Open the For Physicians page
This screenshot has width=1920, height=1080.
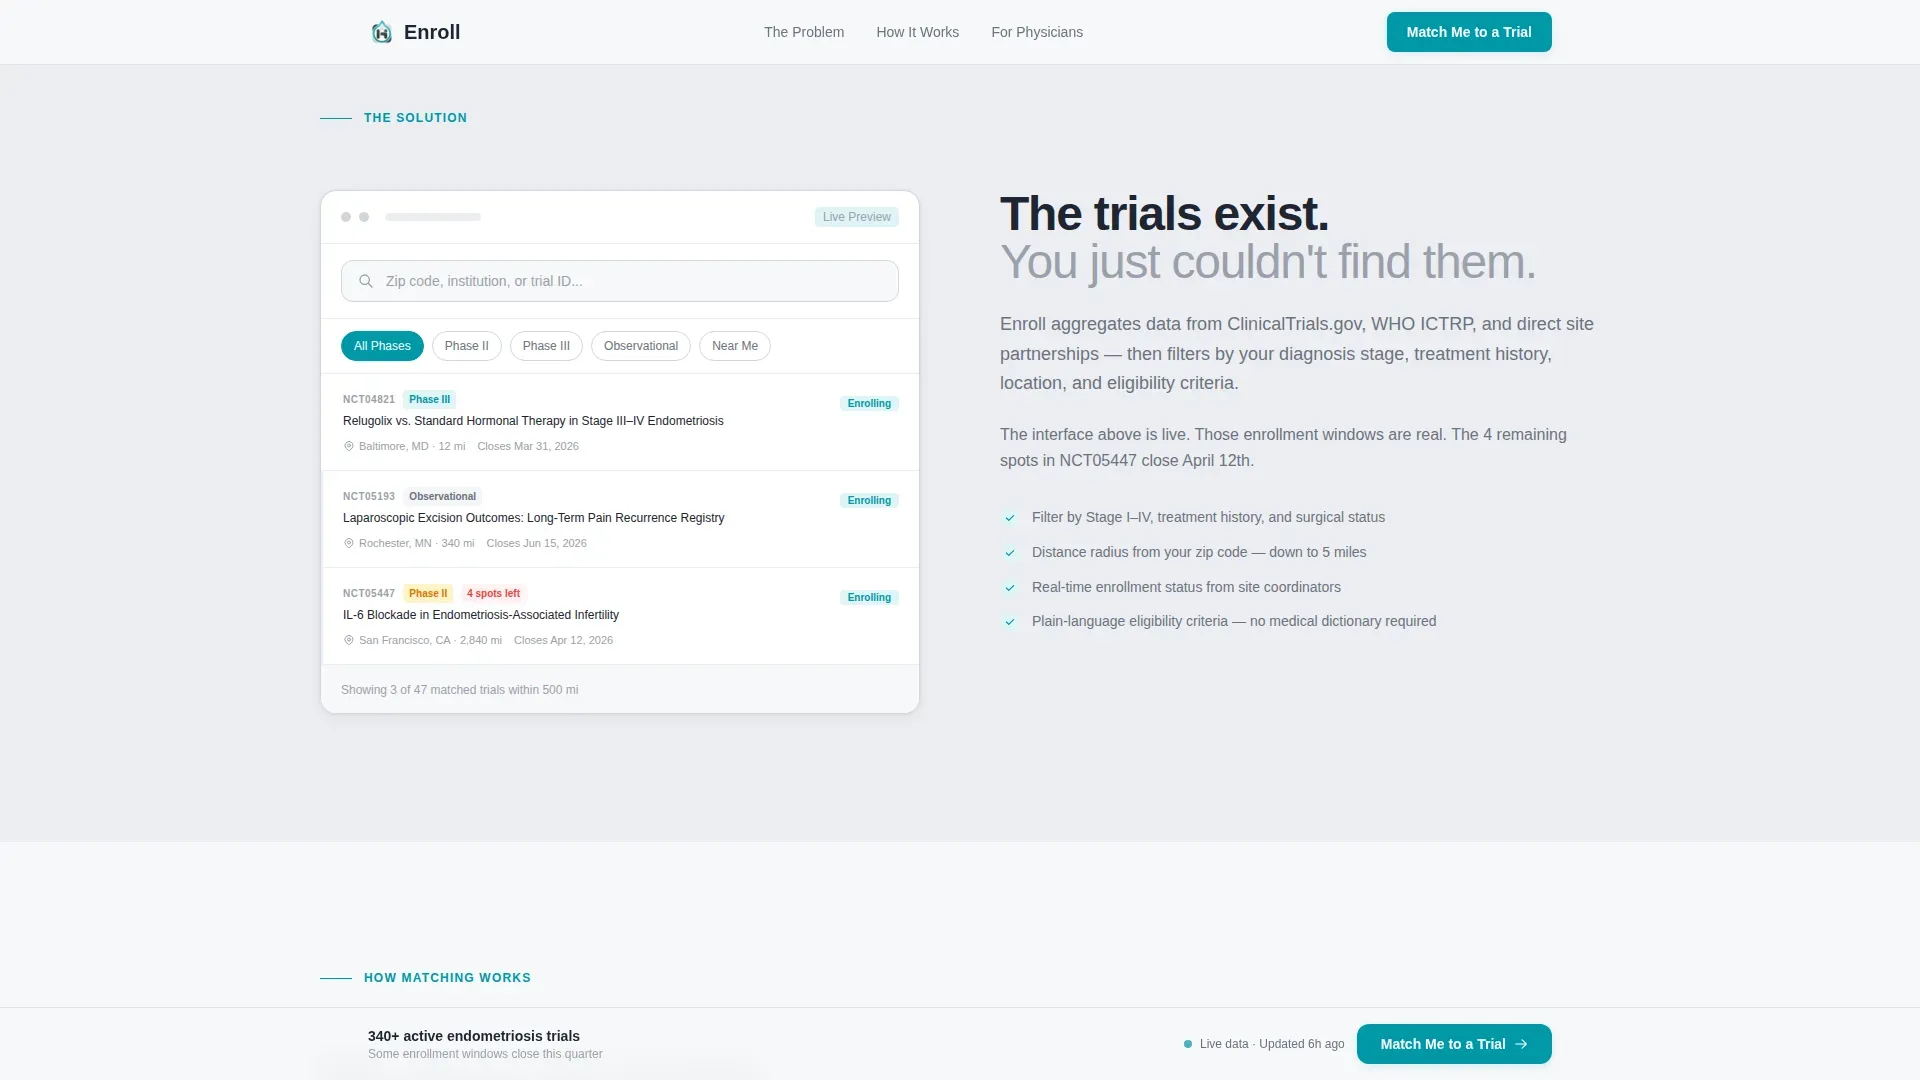click(1037, 32)
